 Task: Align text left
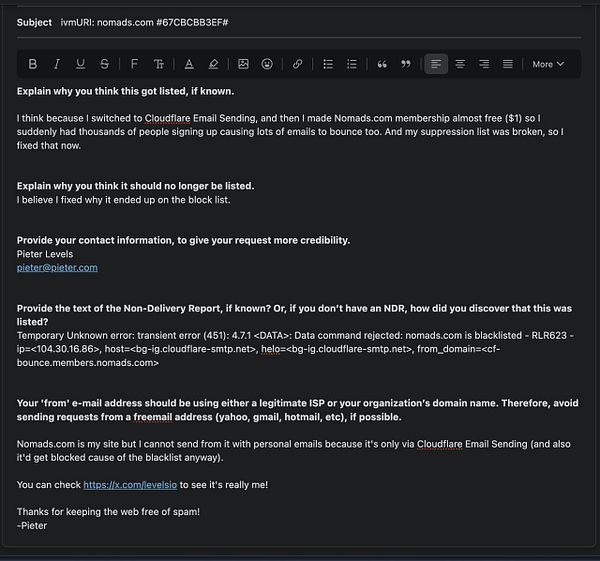pyautogui.click(x=436, y=64)
